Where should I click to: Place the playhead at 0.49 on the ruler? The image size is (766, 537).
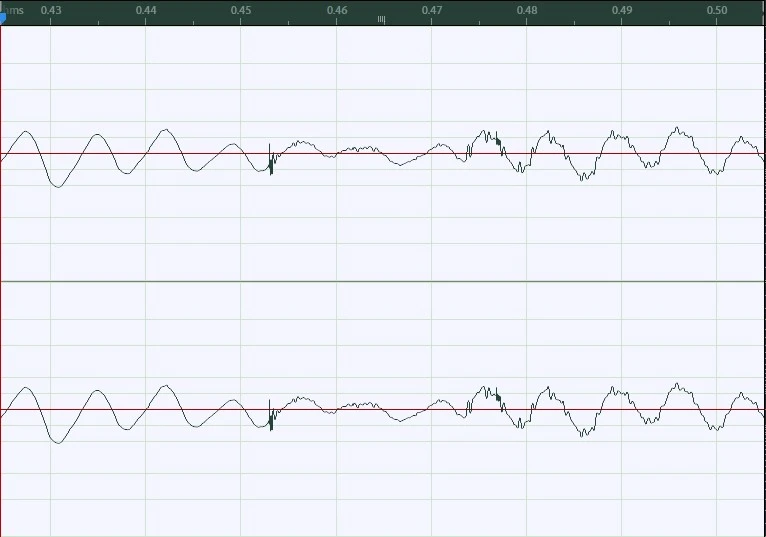(622, 10)
